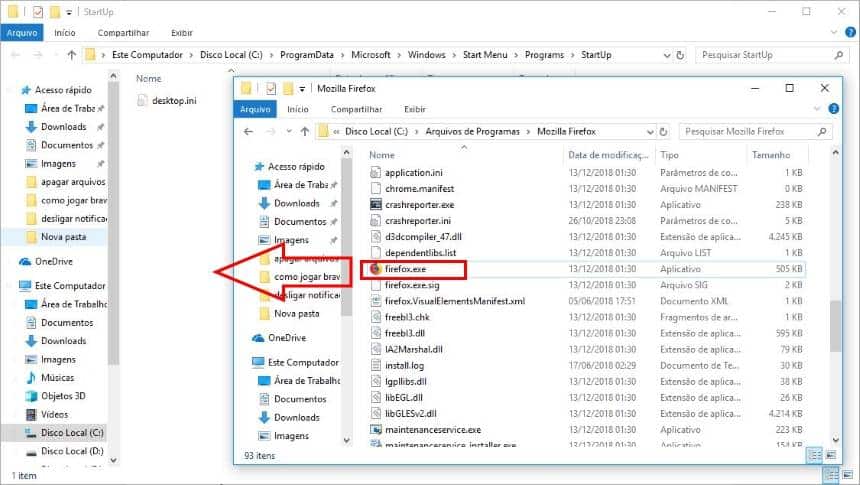This screenshot has width=860, height=485.
Task: Open Acesso rápido star in Mozilla Firefox sidebar
Action: point(259,166)
